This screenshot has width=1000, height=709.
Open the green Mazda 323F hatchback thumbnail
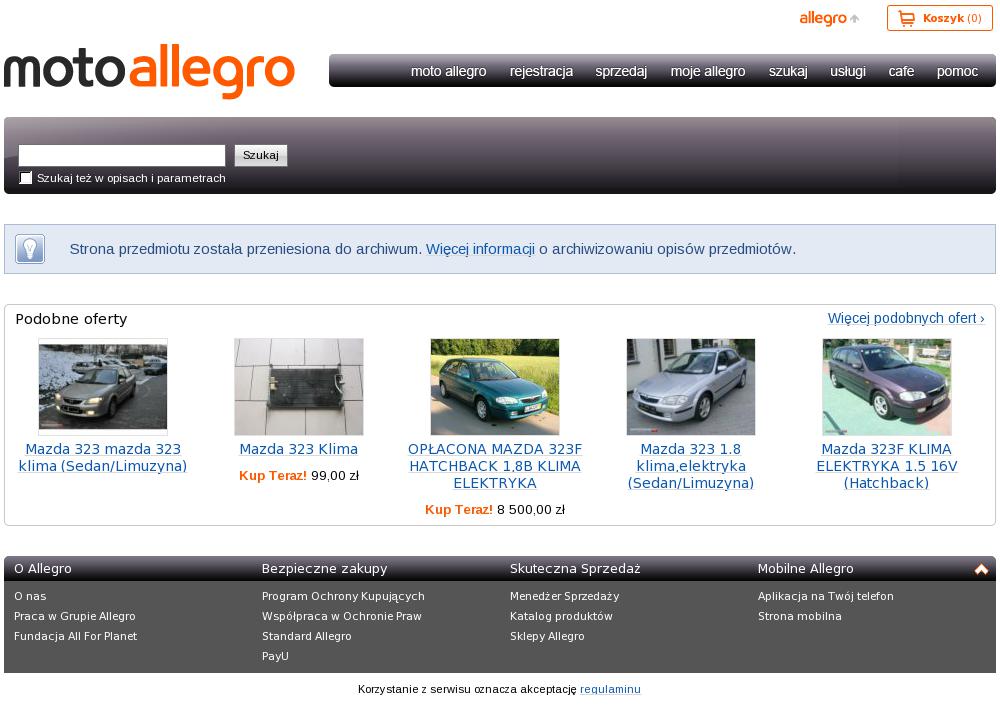[x=495, y=387]
